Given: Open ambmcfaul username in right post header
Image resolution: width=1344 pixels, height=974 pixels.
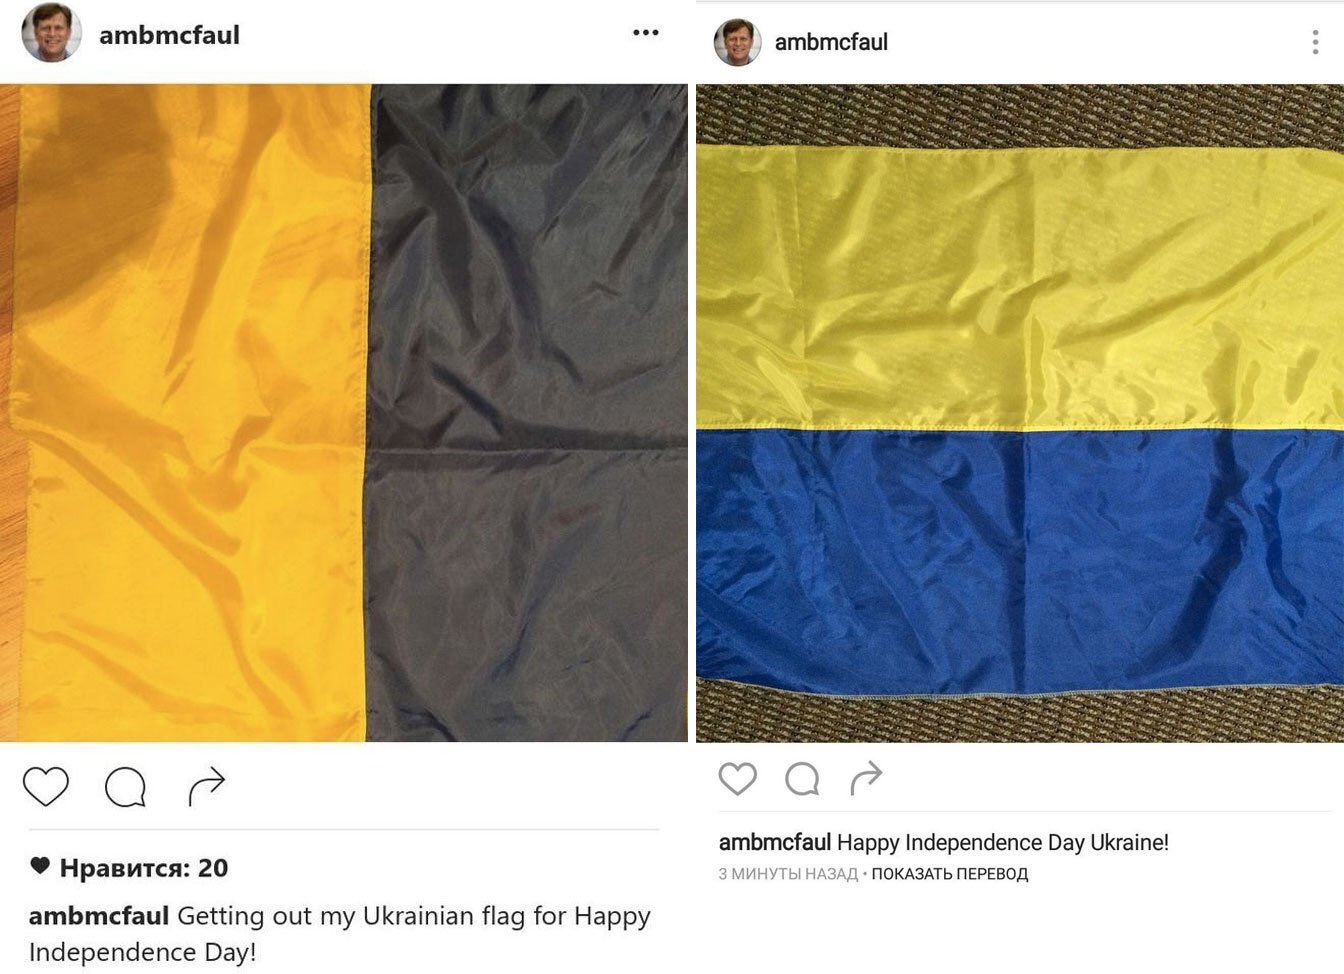Looking at the screenshot, I should click(831, 42).
